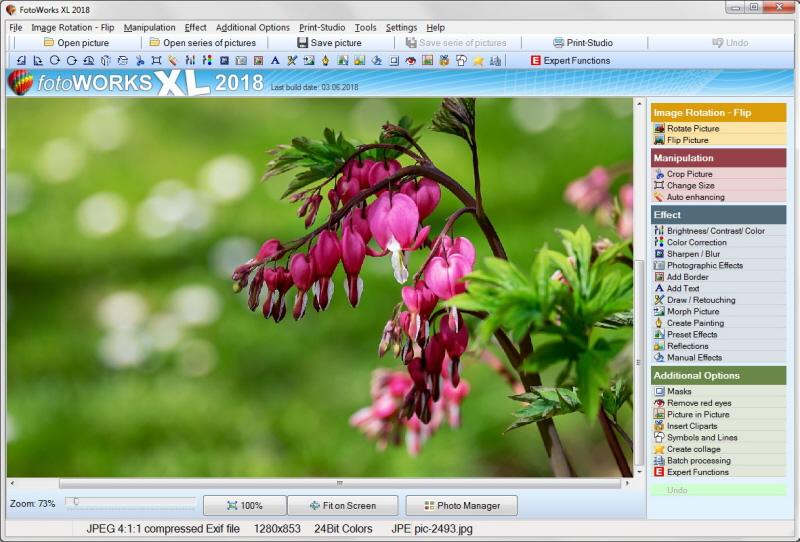Open the Photo Manager
This screenshot has height=542, width=800.
coord(461,506)
